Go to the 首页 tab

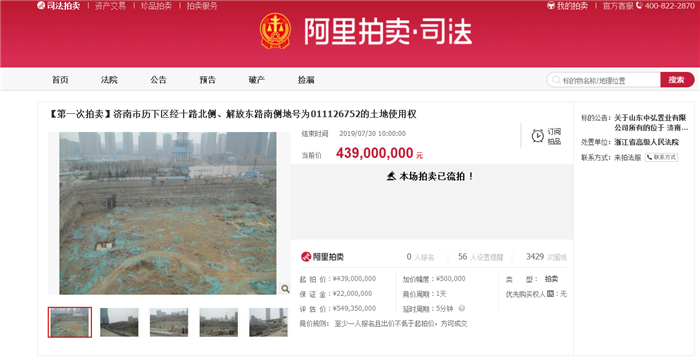[60, 79]
